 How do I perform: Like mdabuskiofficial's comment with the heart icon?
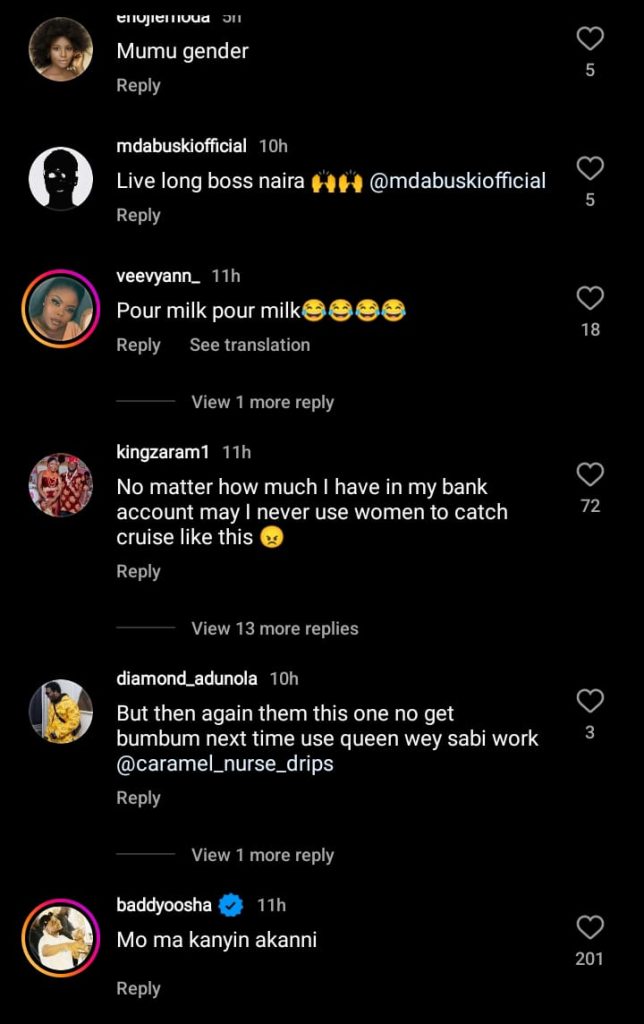click(589, 170)
